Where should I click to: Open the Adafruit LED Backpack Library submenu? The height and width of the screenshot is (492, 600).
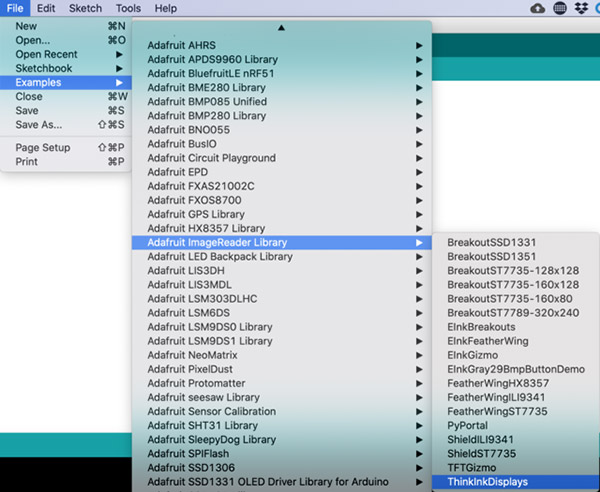pos(282,256)
